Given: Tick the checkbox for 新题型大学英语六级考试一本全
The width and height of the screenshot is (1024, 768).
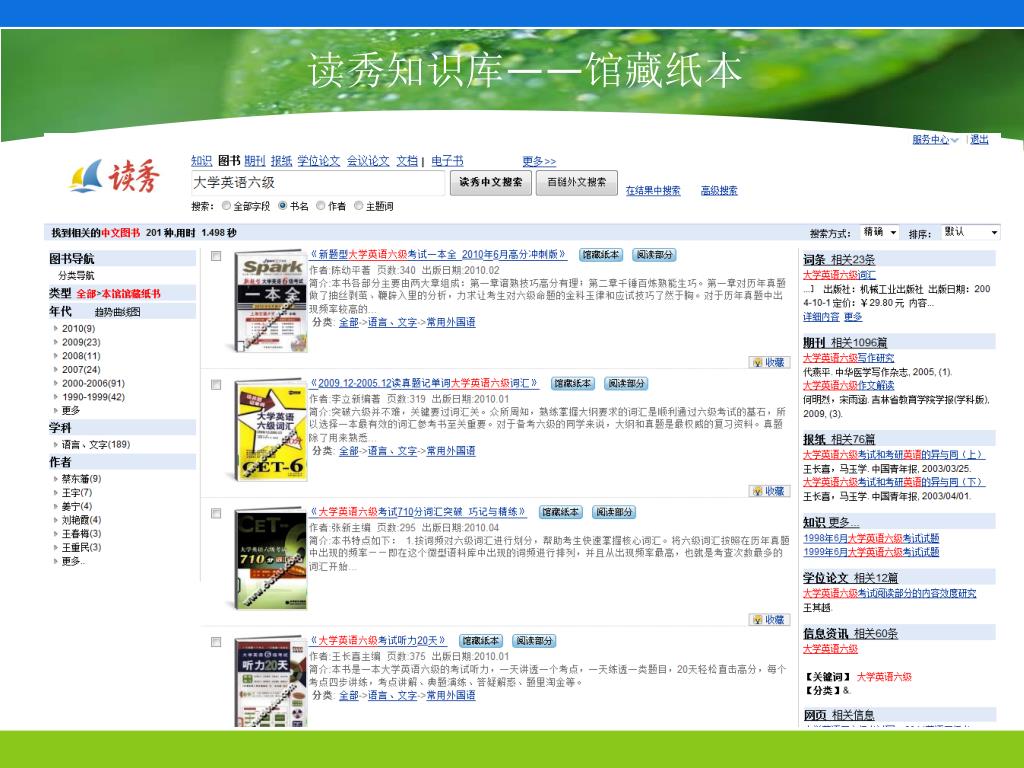Looking at the screenshot, I should (216, 256).
